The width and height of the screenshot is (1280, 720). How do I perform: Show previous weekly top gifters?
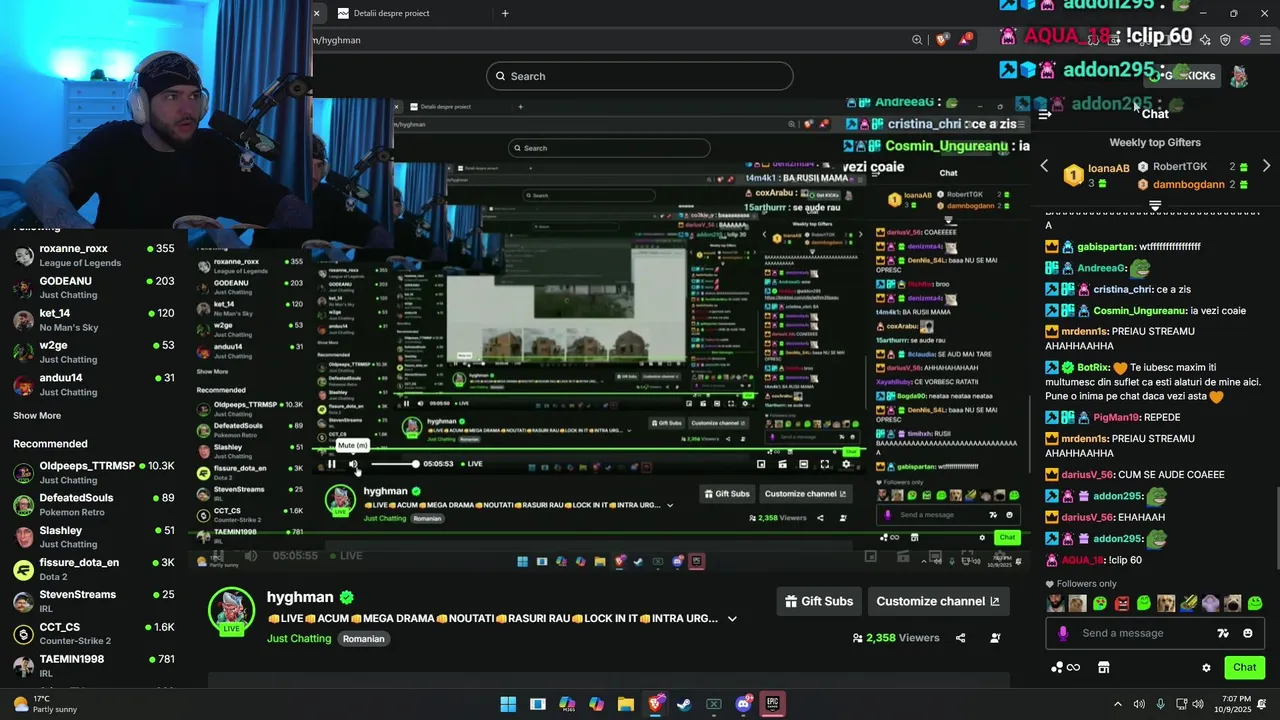pyautogui.click(x=1045, y=166)
